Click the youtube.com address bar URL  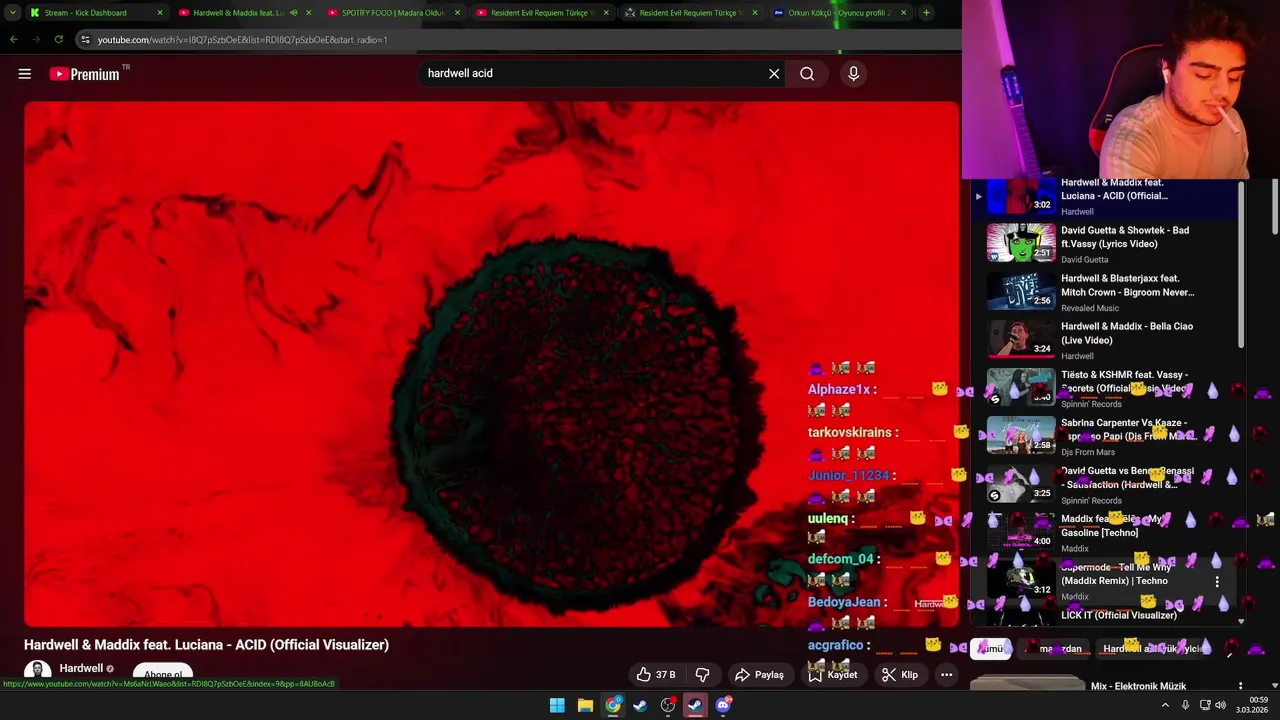point(243,40)
